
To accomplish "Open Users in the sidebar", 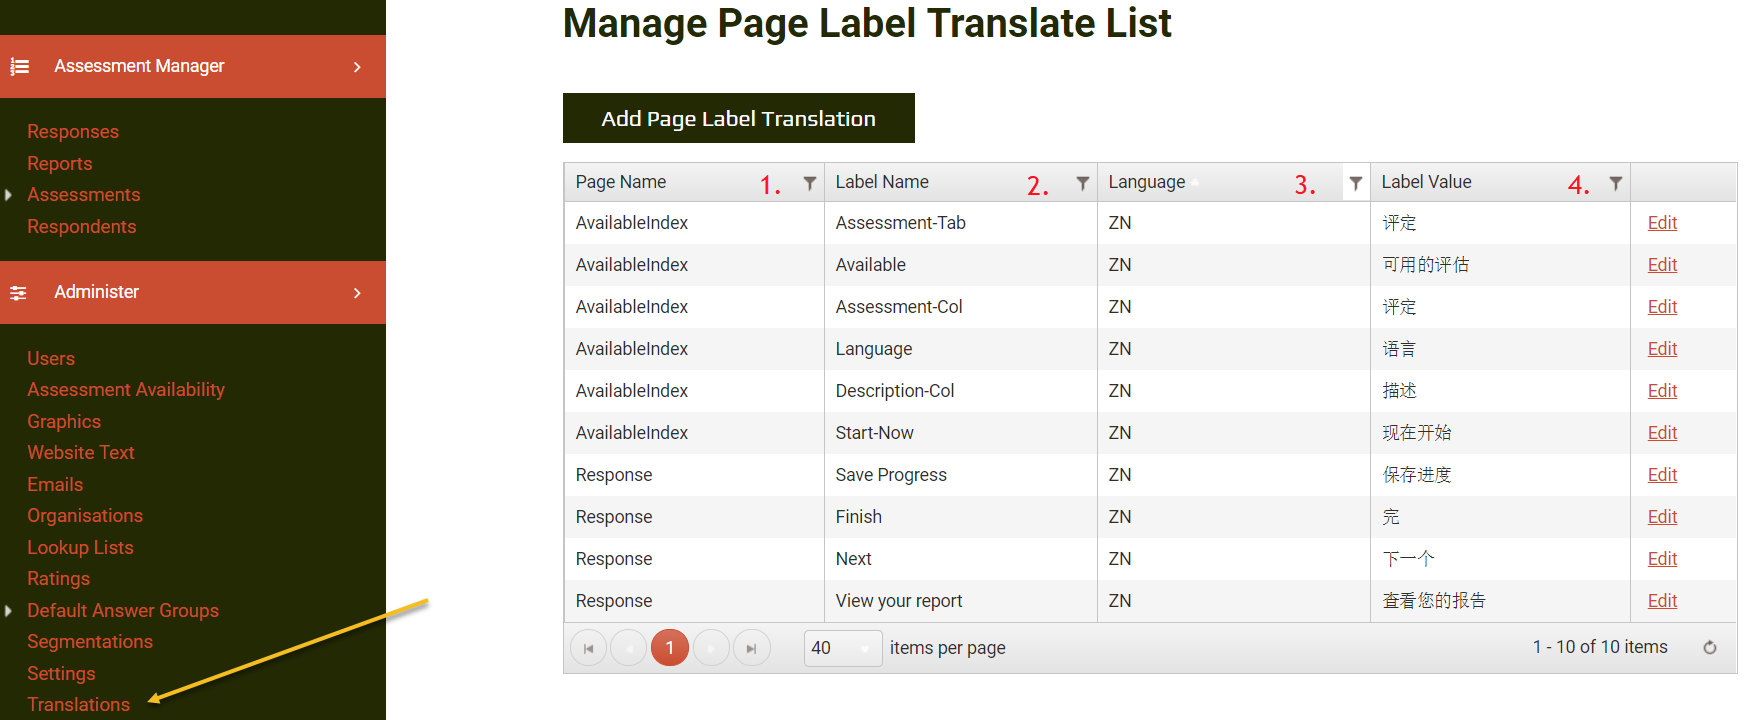I will pos(51,359).
